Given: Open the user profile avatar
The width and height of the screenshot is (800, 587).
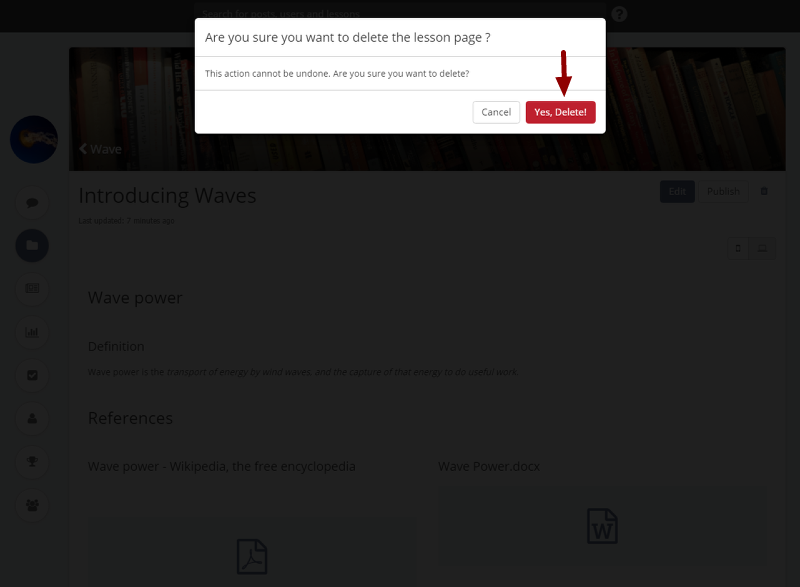Looking at the screenshot, I should point(34,139).
